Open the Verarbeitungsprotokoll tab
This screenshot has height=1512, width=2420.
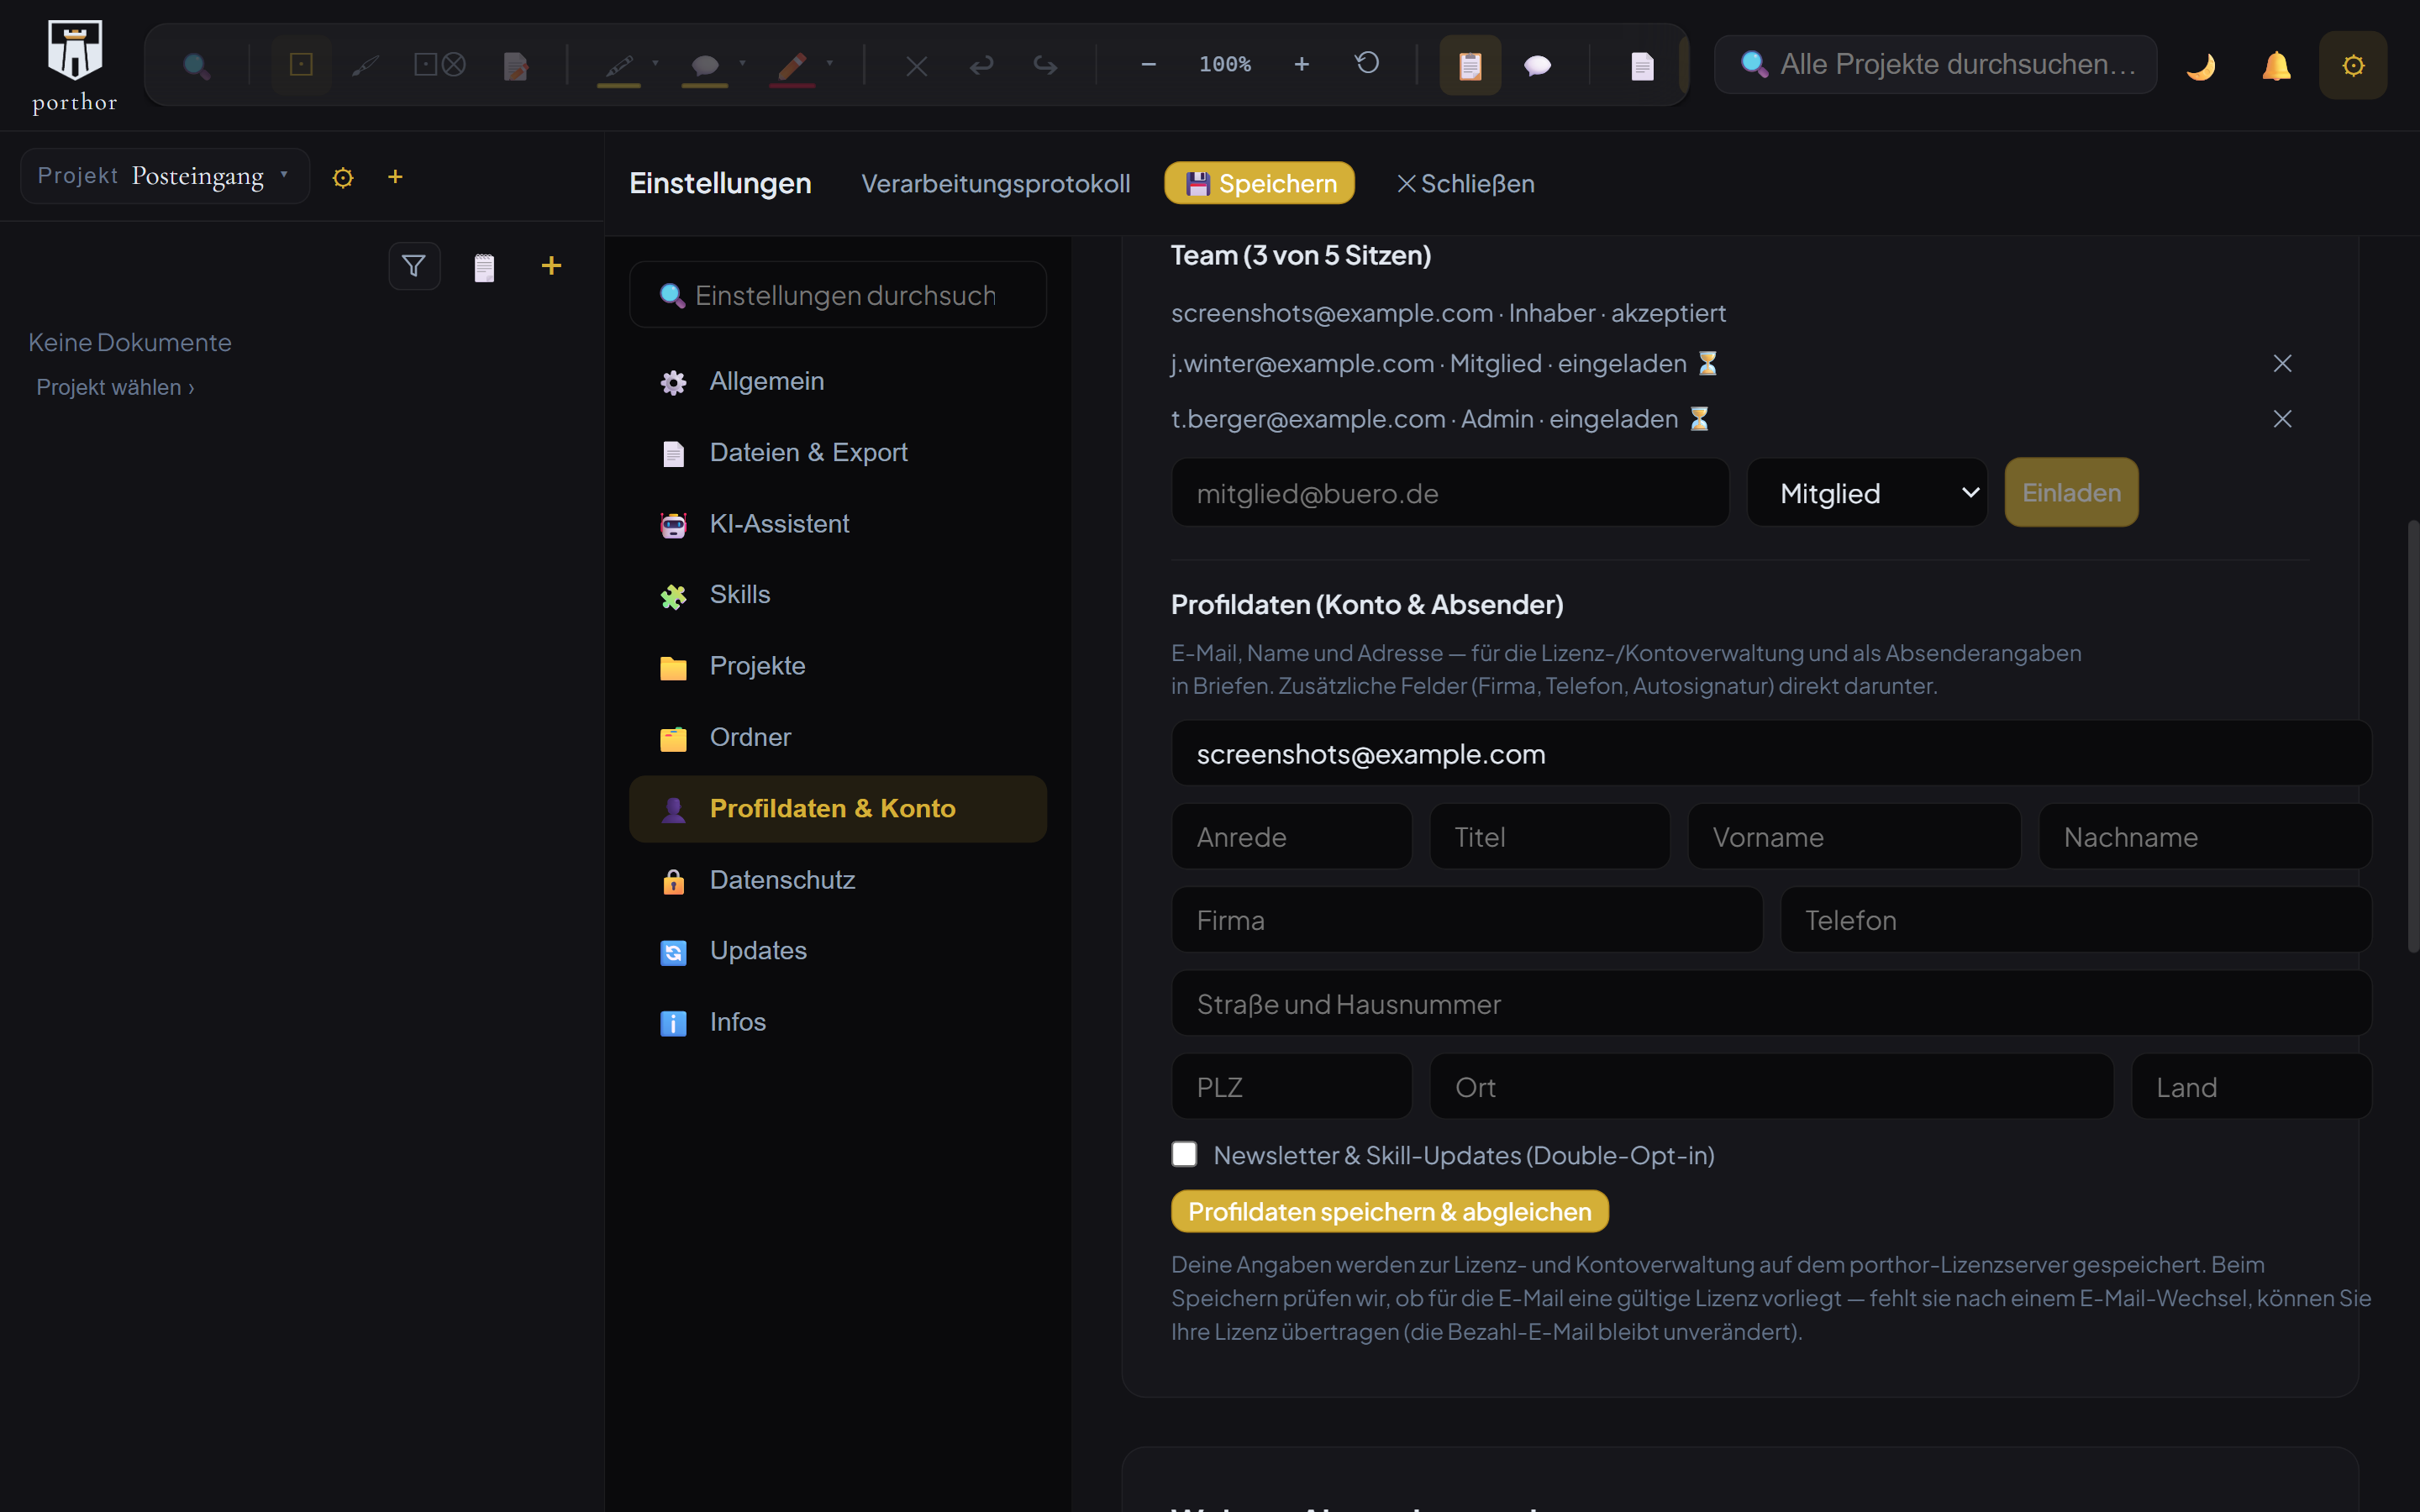(x=996, y=184)
